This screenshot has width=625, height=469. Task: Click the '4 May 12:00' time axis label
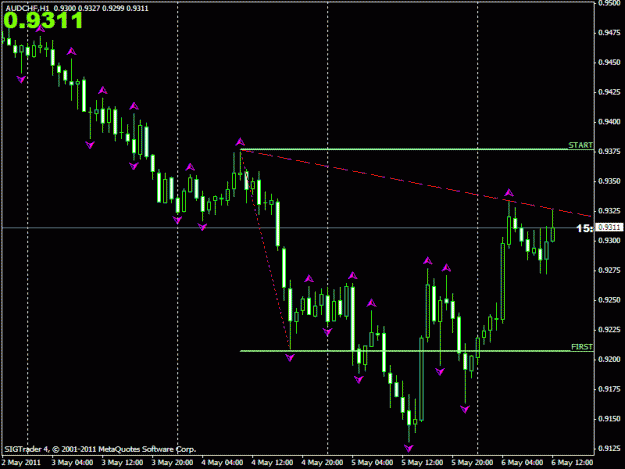[272, 463]
